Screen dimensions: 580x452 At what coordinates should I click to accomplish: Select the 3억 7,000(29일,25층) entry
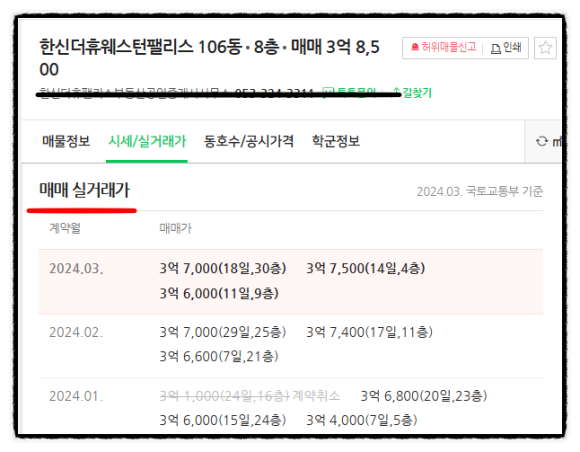pyautogui.click(x=223, y=332)
